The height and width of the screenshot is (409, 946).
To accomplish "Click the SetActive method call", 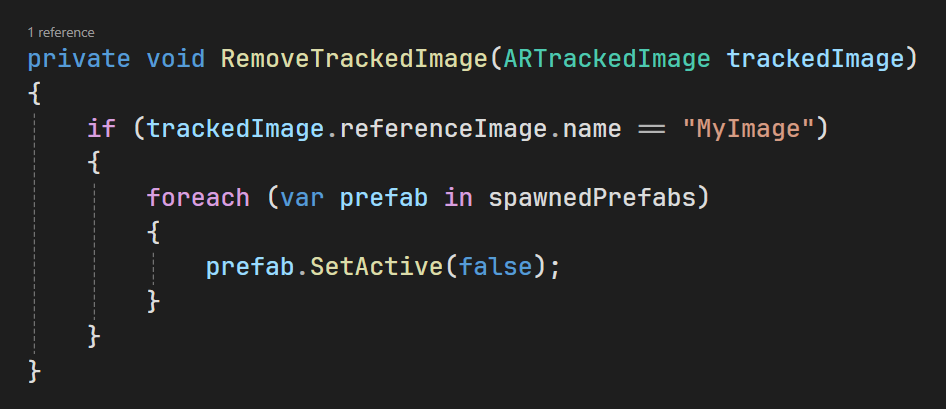I will tap(376, 267).
